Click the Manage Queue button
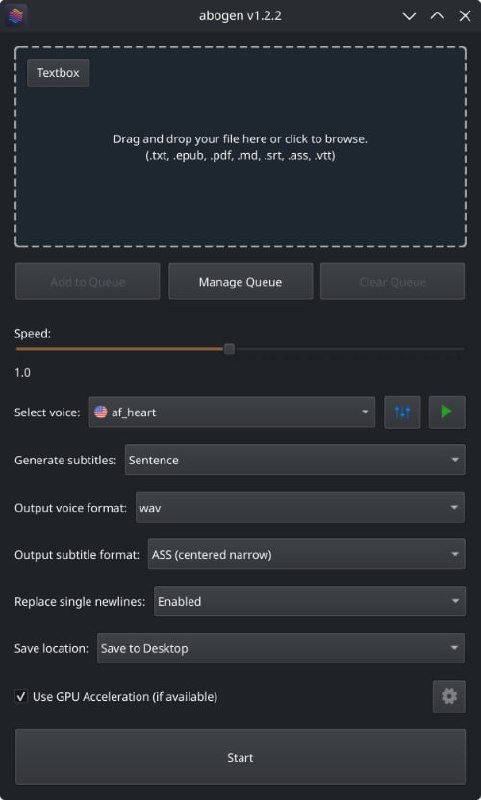This screenshot has width=481, height=800. tap(240, 282)
